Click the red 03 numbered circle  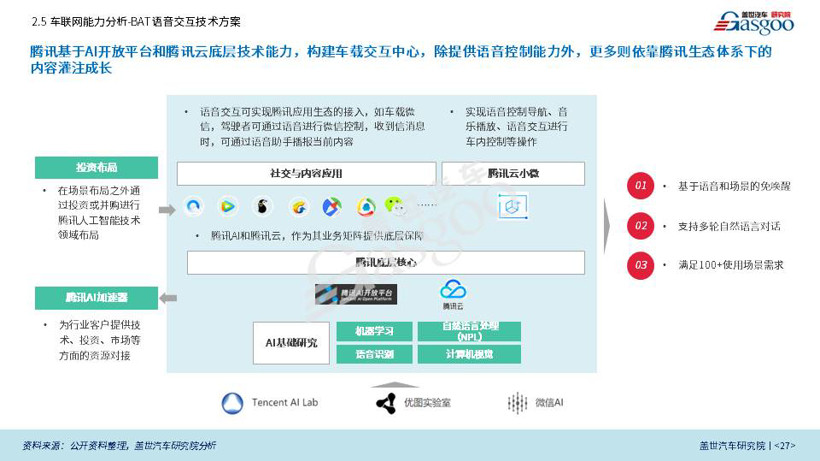tap(641, 265)
